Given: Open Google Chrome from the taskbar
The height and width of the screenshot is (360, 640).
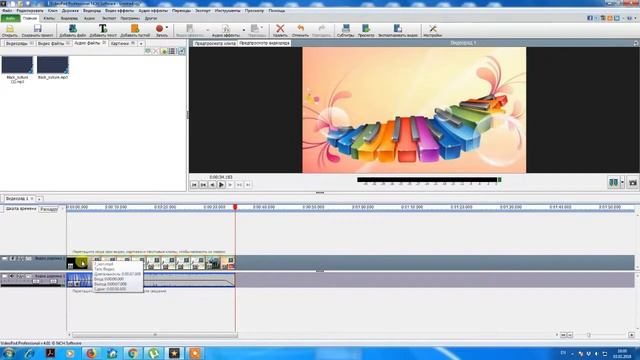Looking at the screenshot, I should 133,353.
